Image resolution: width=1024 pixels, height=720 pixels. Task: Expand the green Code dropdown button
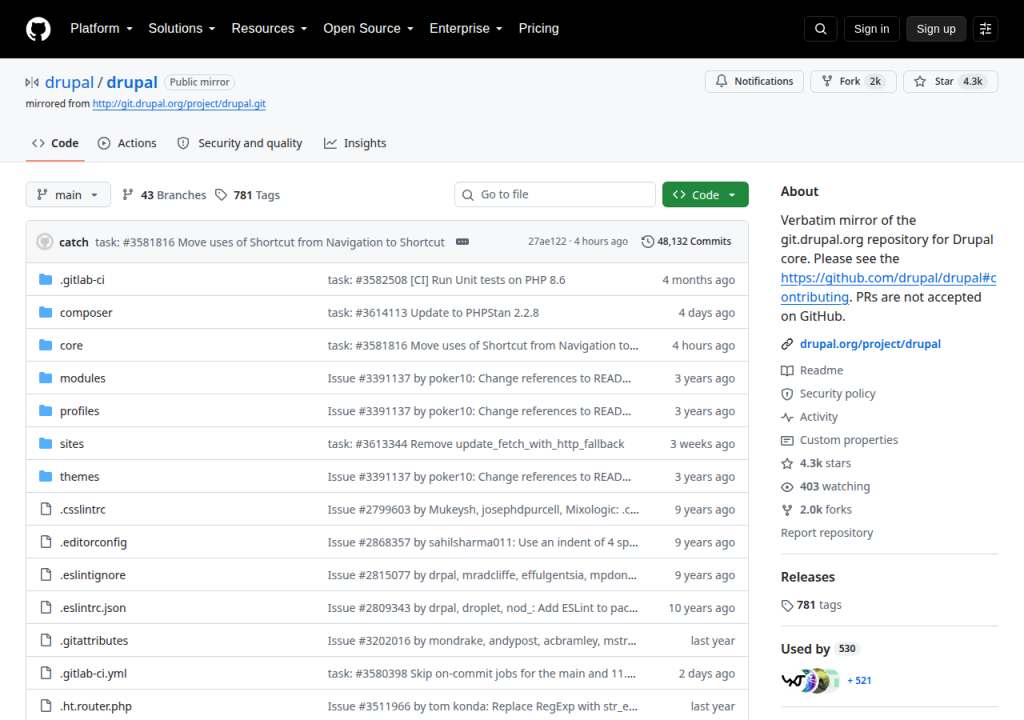point(705,195)
